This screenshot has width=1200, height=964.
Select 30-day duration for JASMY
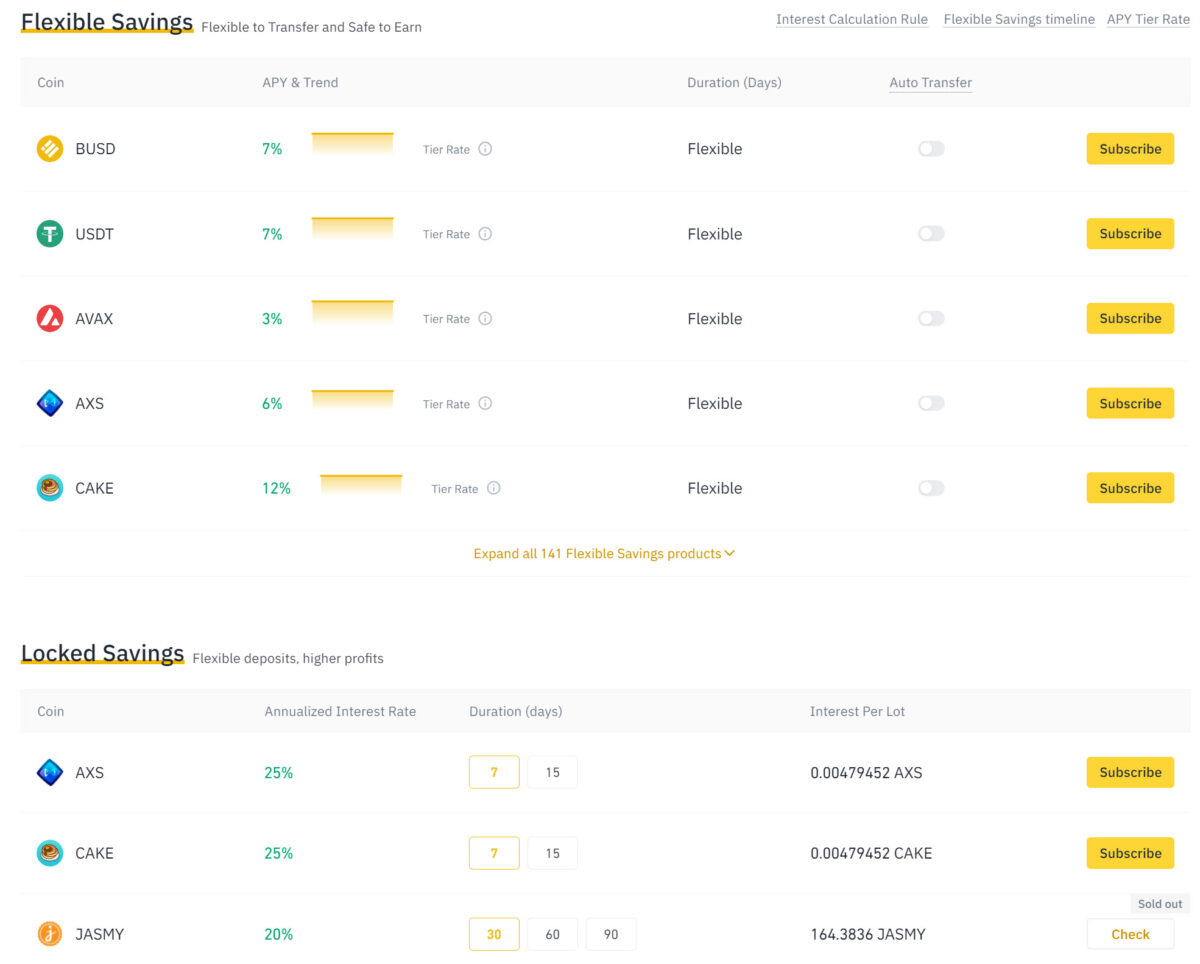pyautogui.click(x=494, y=934)
